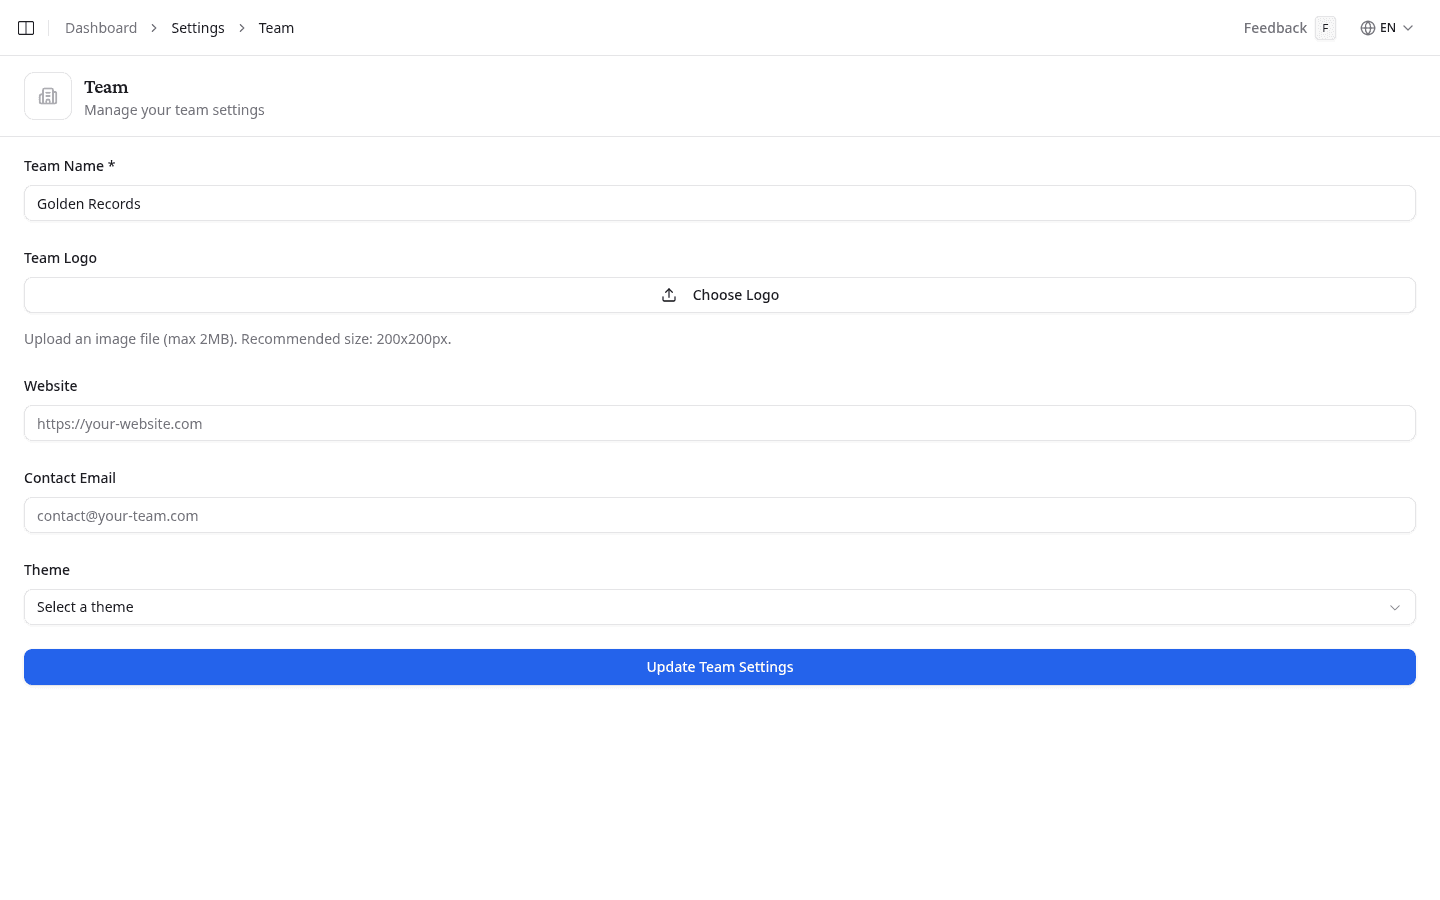Click the Contact Email input box
The height and width of the screenshot is (900, 1440).
(720, 515)
